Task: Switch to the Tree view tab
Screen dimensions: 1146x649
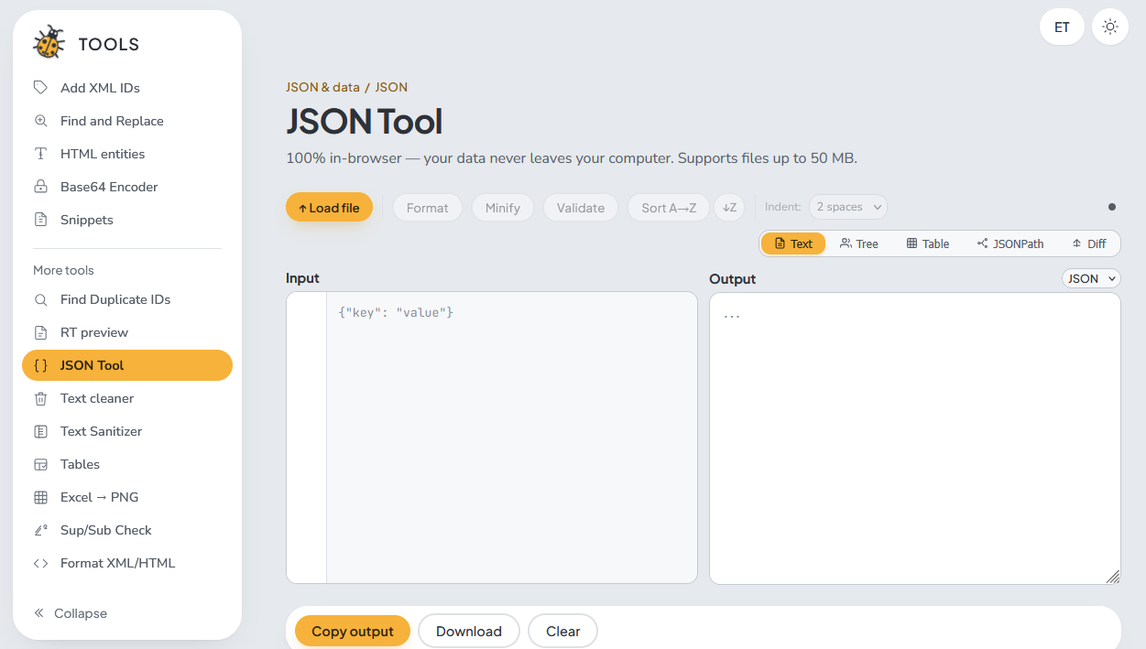Action: (x=859, y=243)
